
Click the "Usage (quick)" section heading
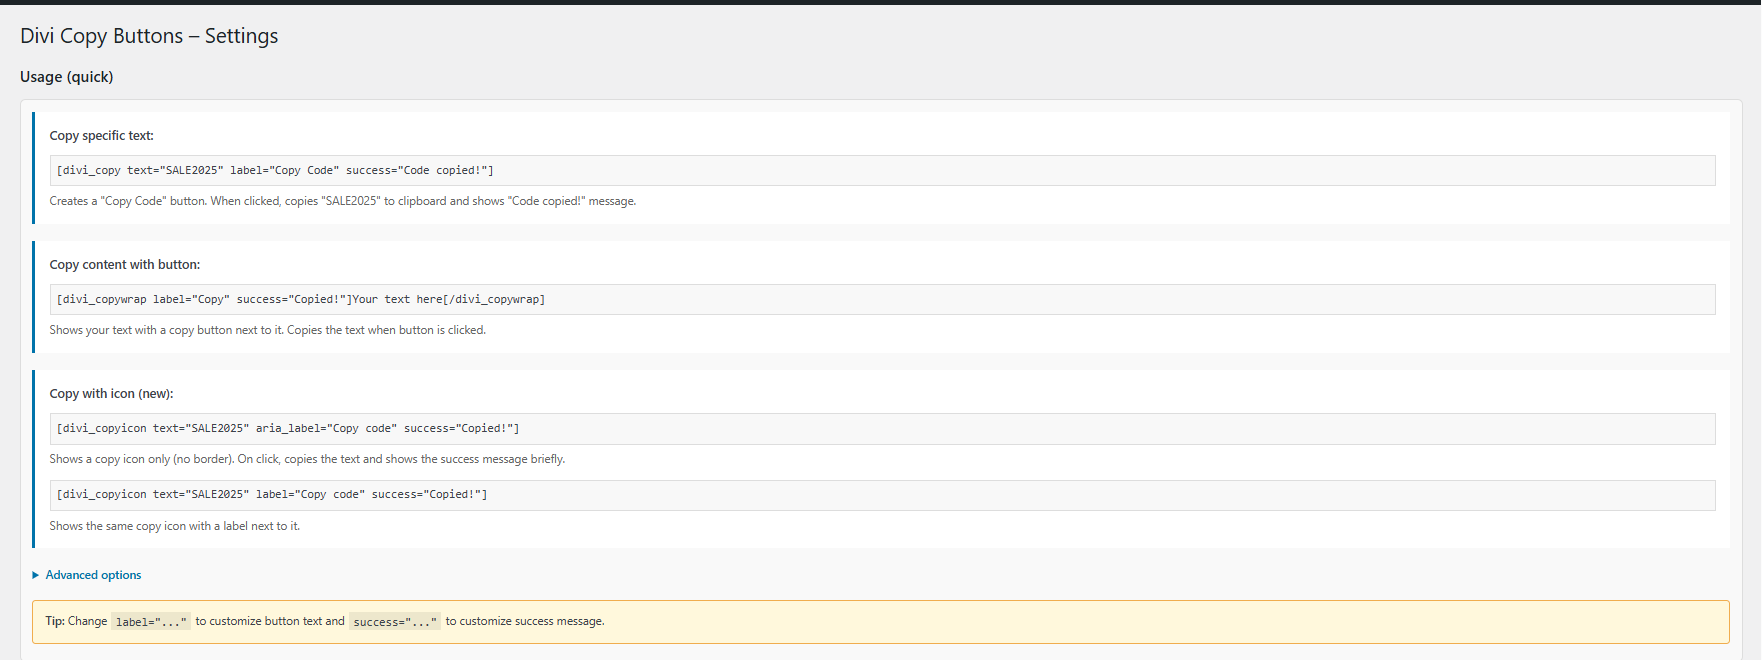coord(67,77)
